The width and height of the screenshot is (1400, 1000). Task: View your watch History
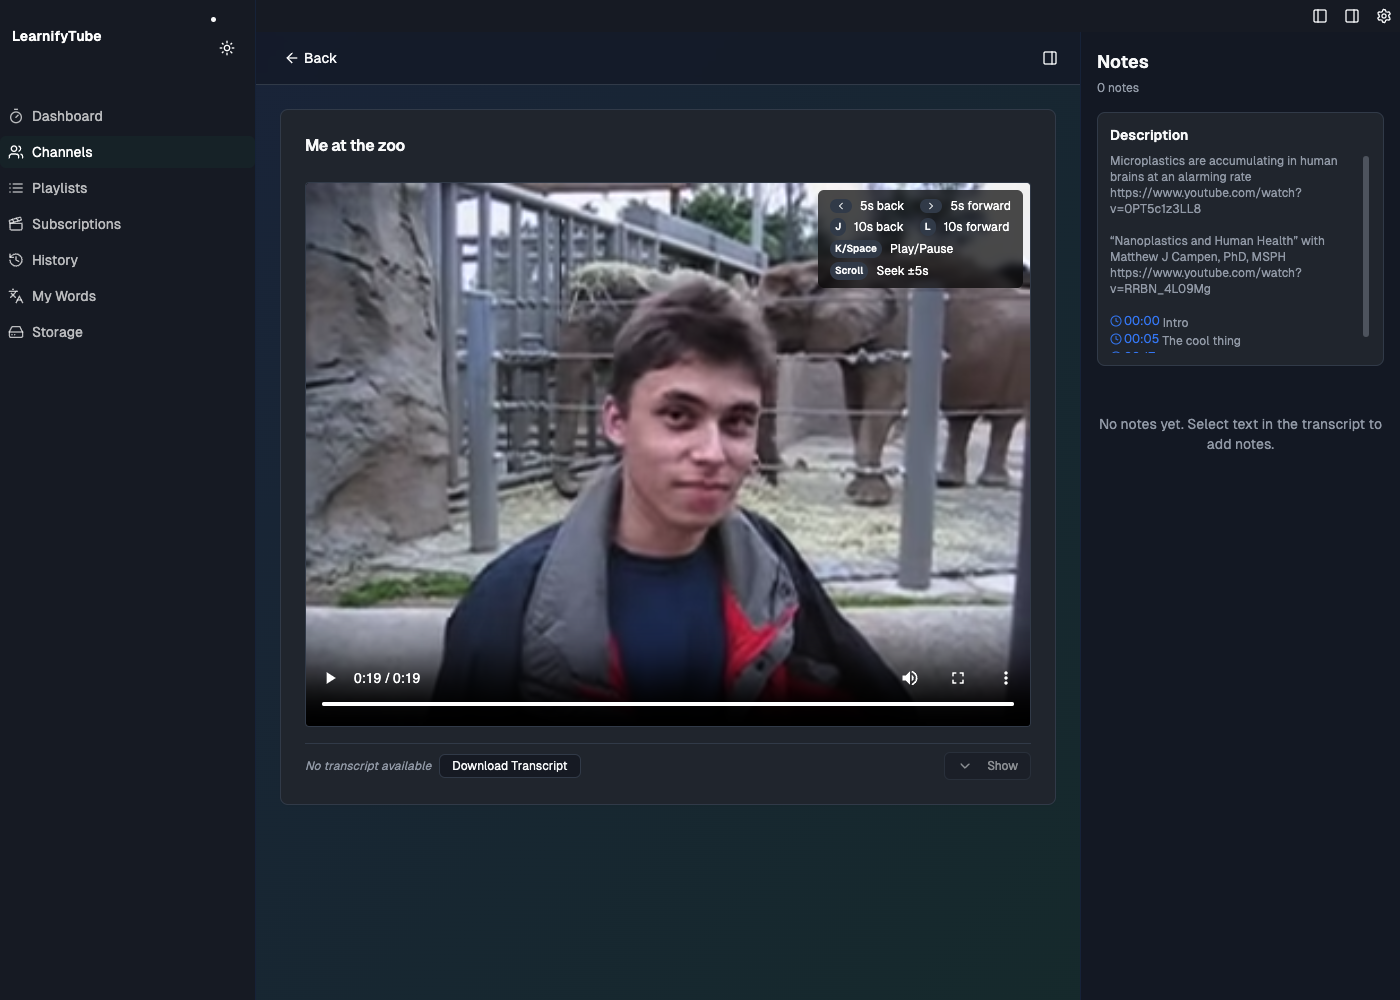[x=55, y=260]
